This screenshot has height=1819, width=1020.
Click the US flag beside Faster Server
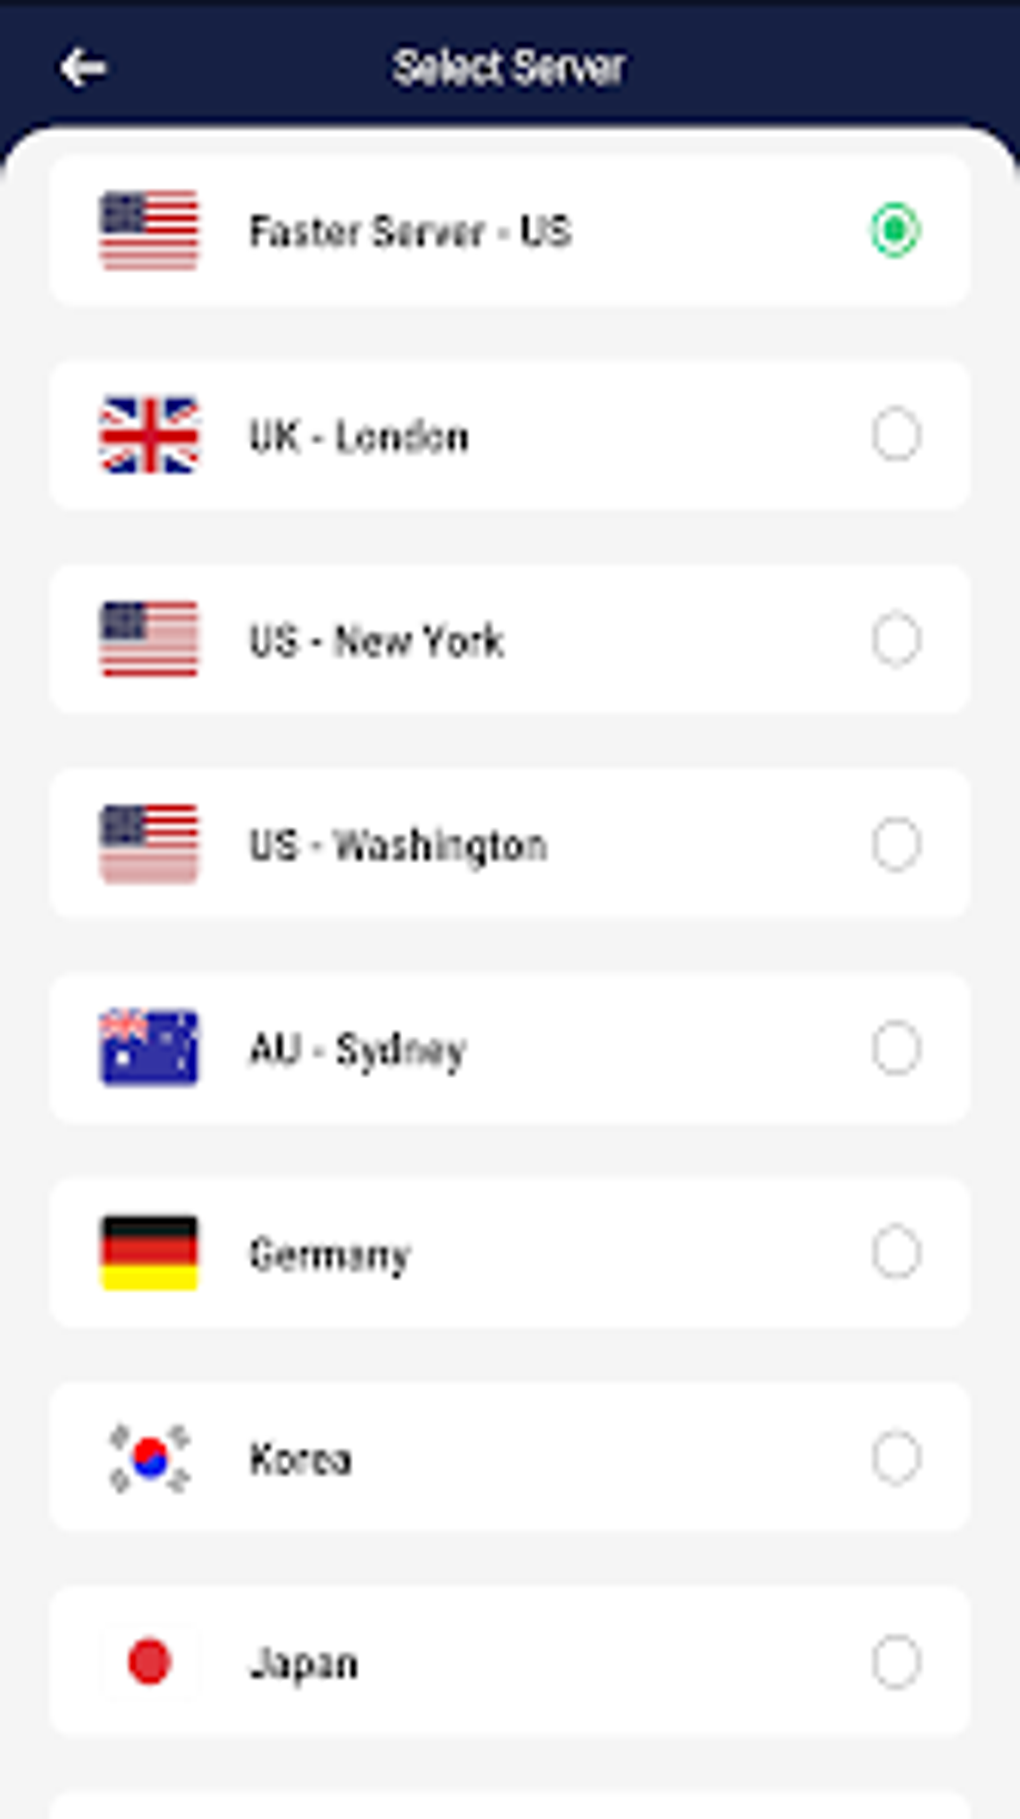tap(149, 231)
